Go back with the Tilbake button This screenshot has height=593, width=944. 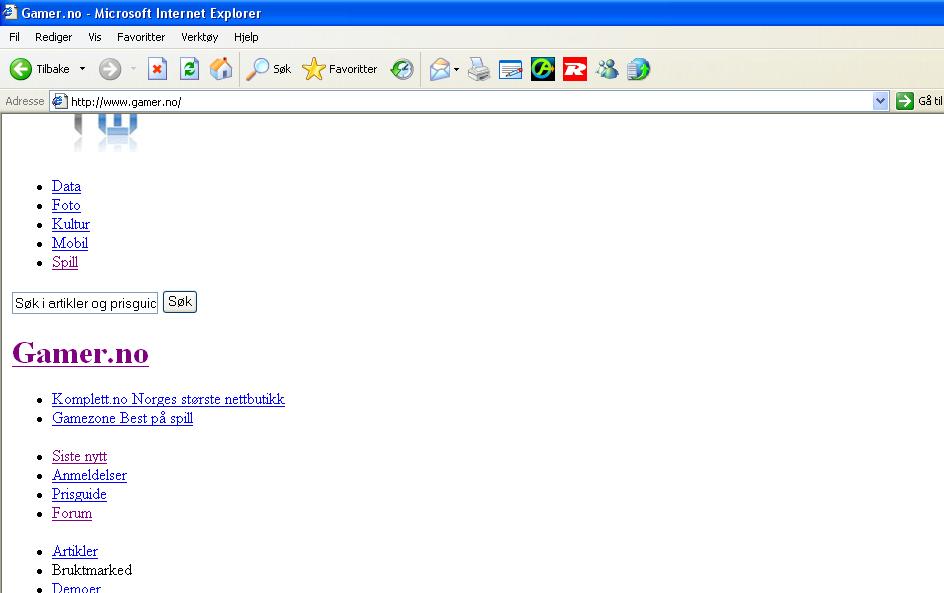point(40,69)
